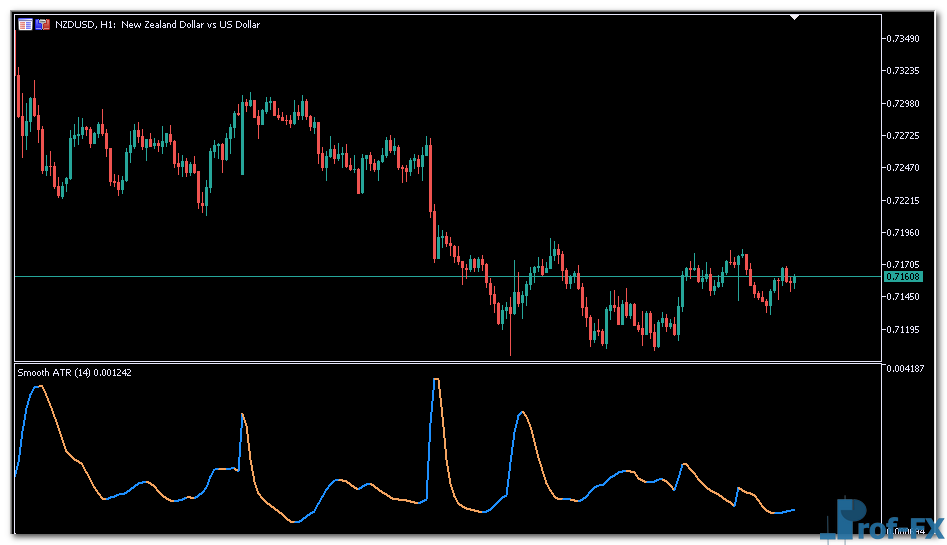Click the 0.73490 price scale label
947x545 pixels.
point(904,38)
